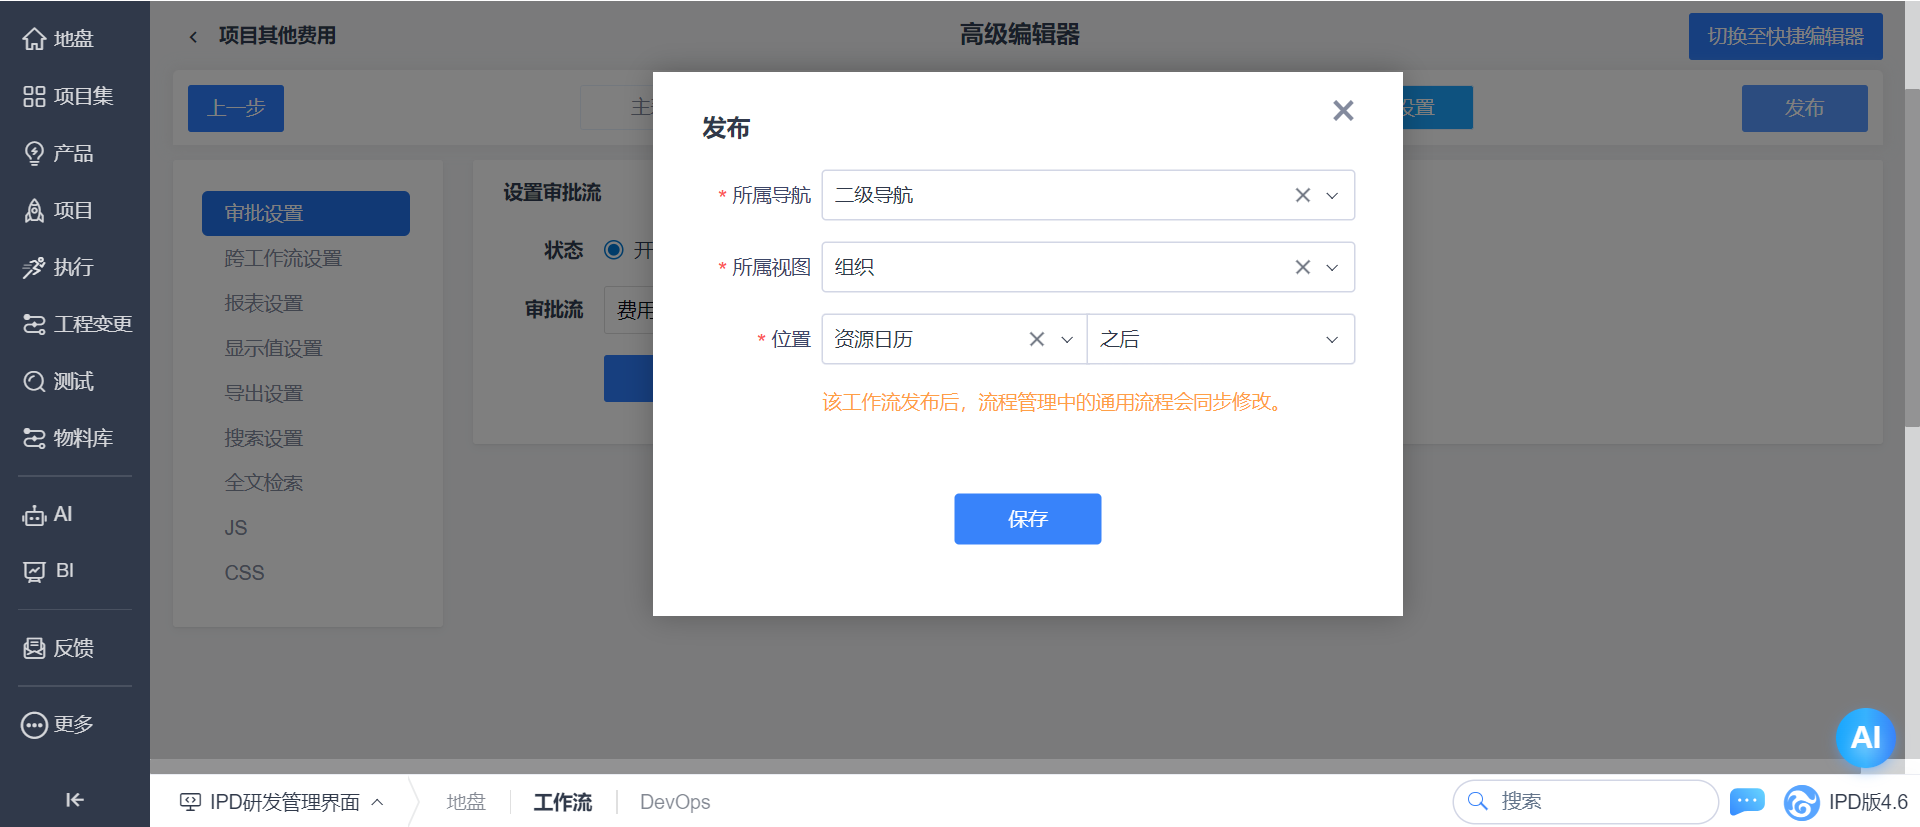Viewport: 1920px width, 827px height.
Task: Click 切换至快捷编辑器 button
Action: pyautogui.click(x=1786, y=36)
